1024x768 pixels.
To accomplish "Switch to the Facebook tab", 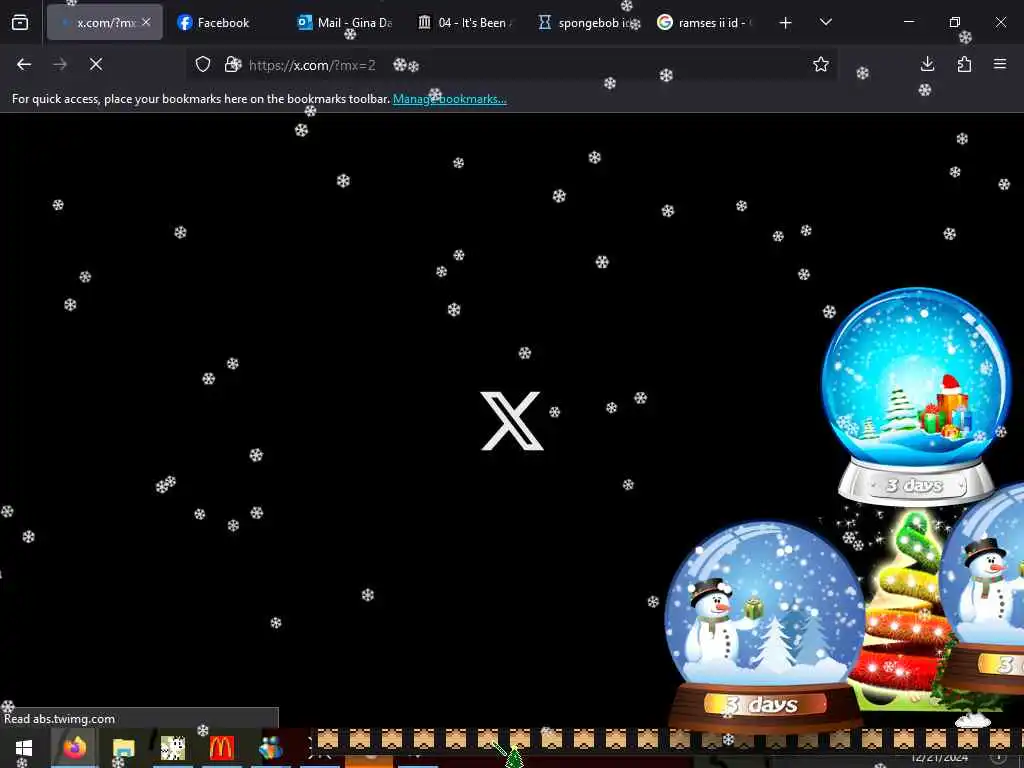I will click(x=222, y=23).
